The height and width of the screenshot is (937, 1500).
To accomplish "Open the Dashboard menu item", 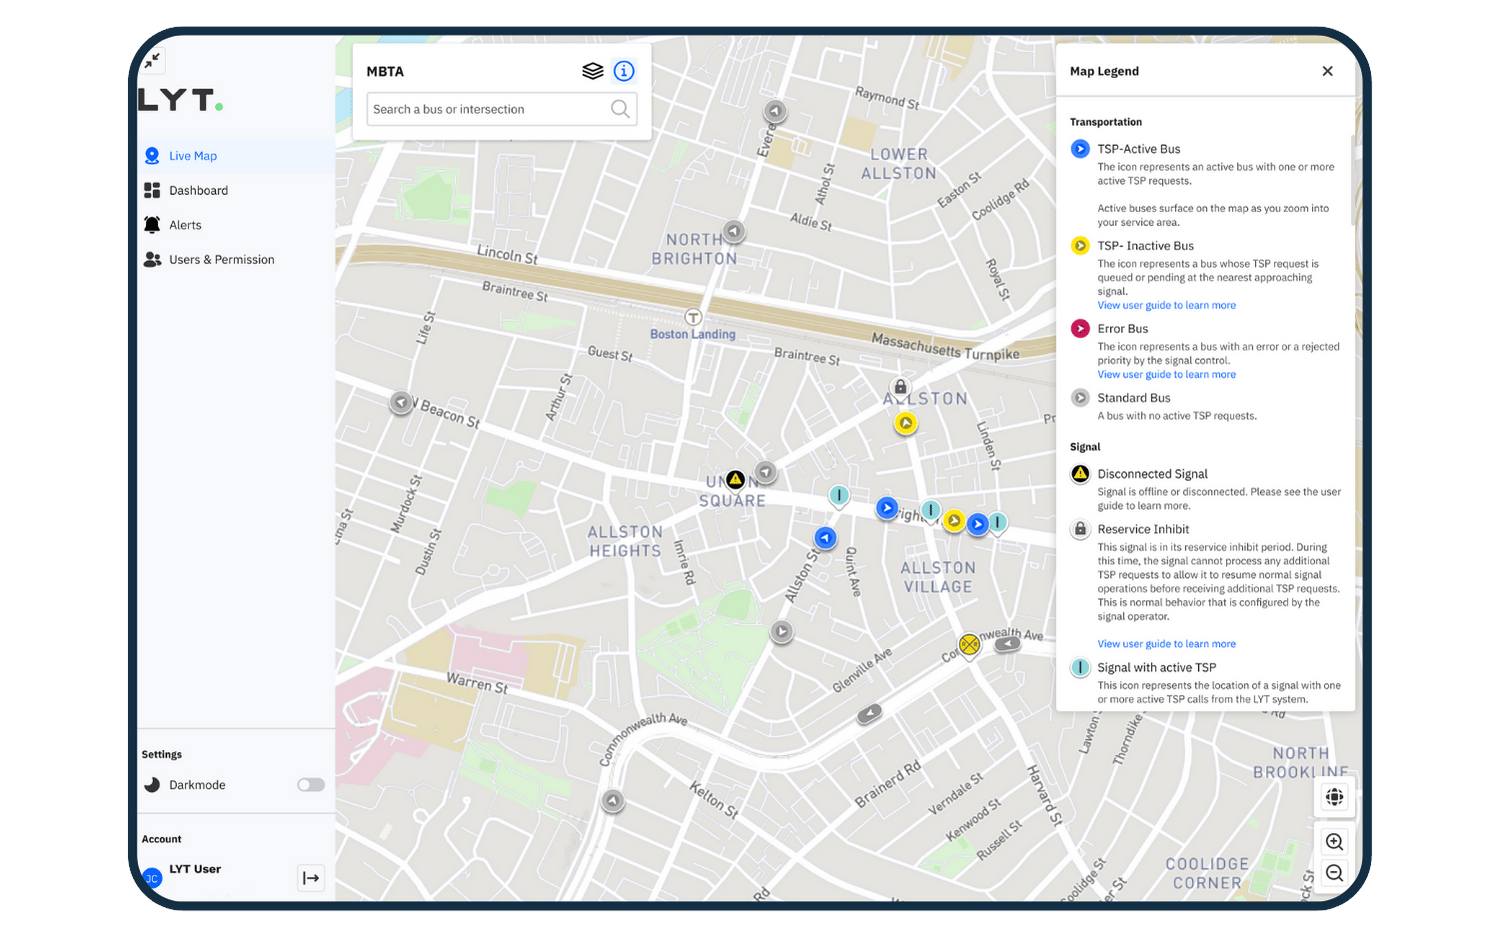I will tap(198, 191).
